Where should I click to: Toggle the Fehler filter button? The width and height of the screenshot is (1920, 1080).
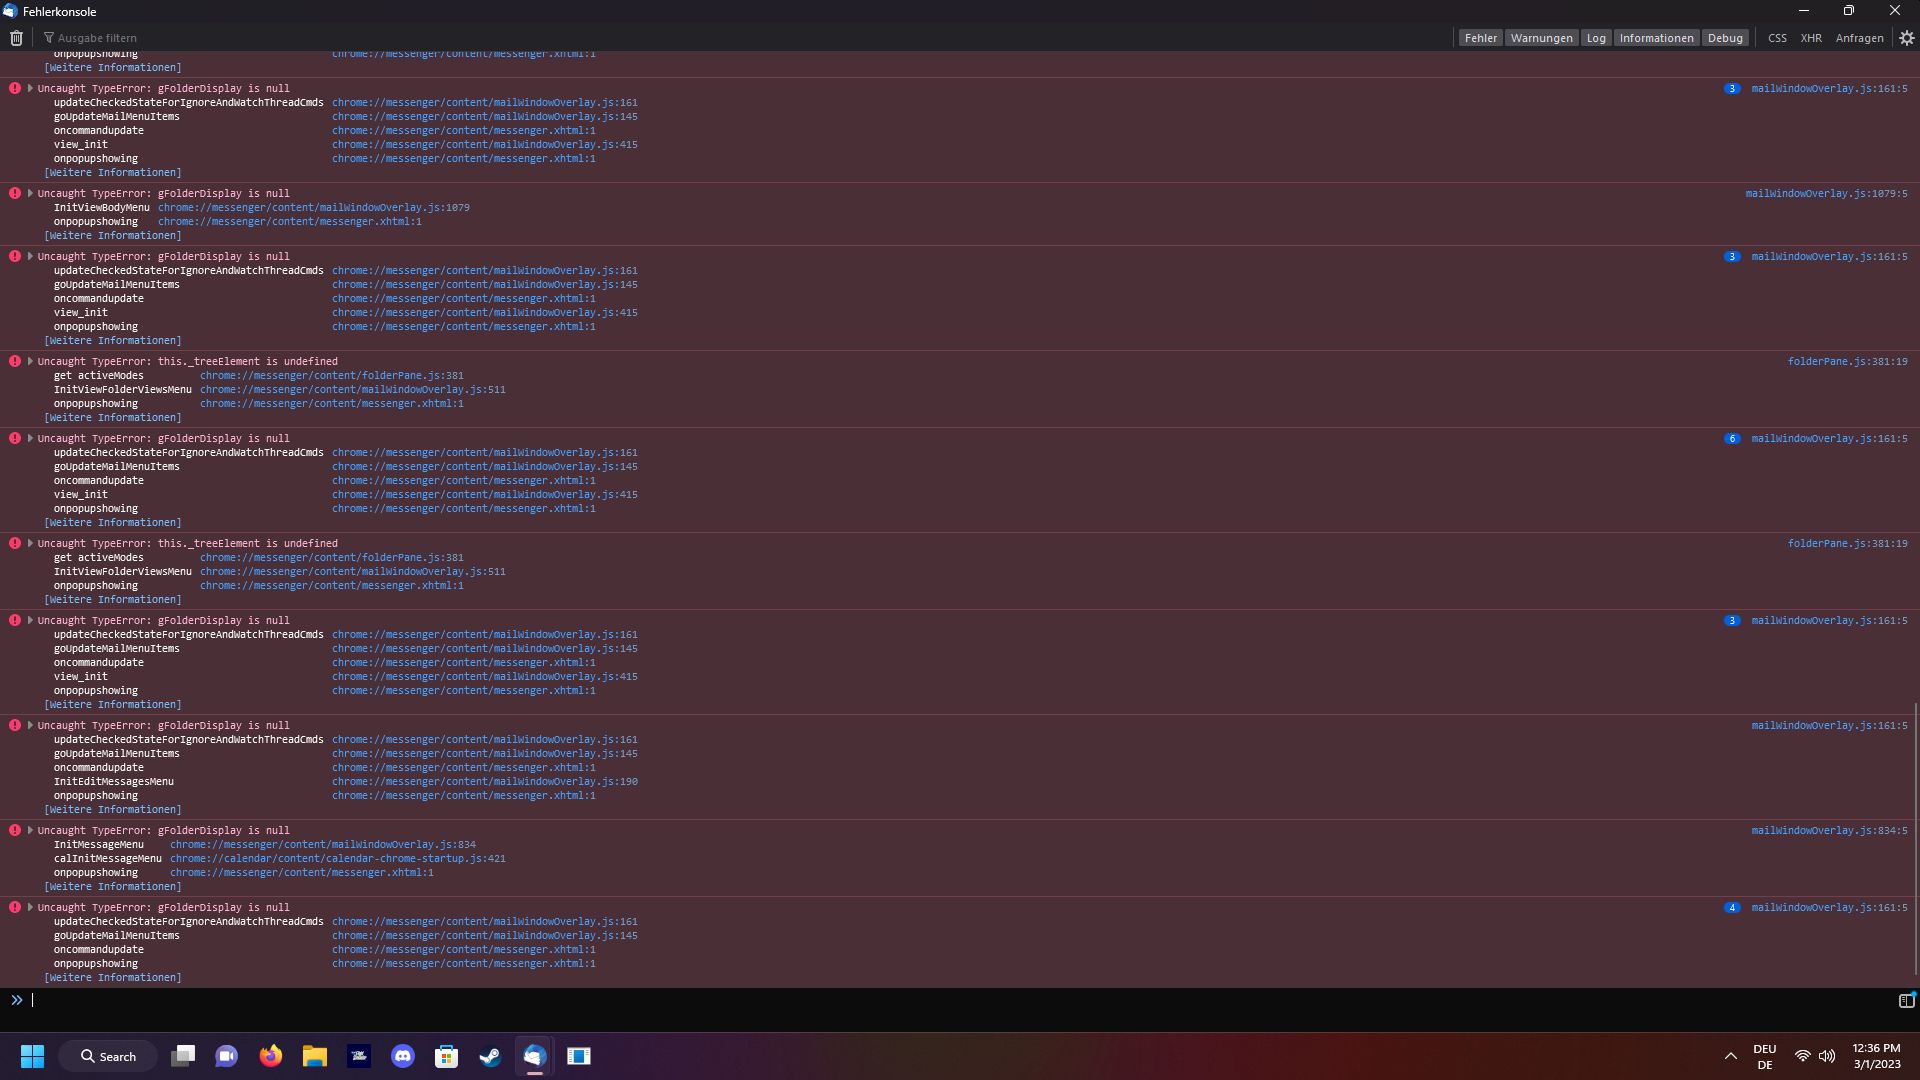(x=1480, y=38)
